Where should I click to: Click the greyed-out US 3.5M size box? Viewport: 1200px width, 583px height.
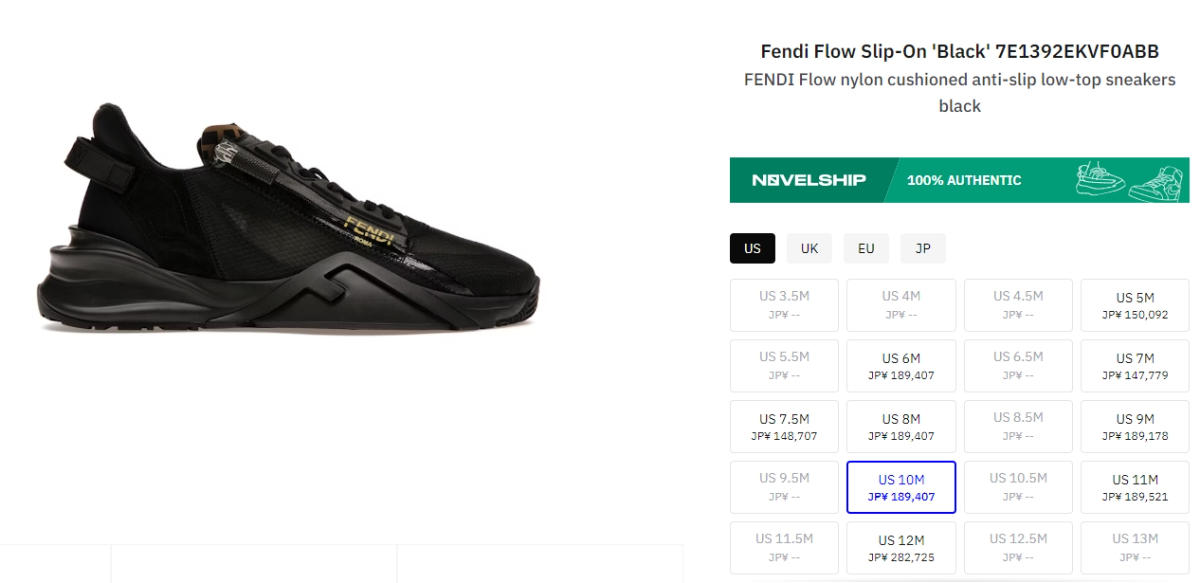point(784,305)
